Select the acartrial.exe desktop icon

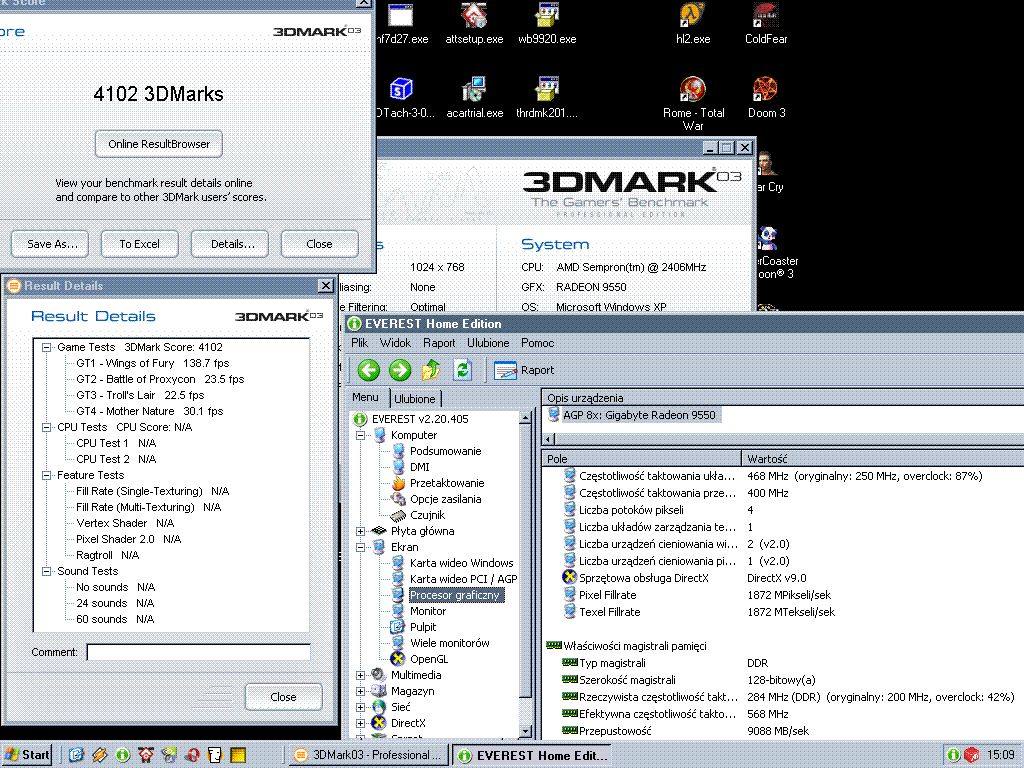tap(475, 97)
